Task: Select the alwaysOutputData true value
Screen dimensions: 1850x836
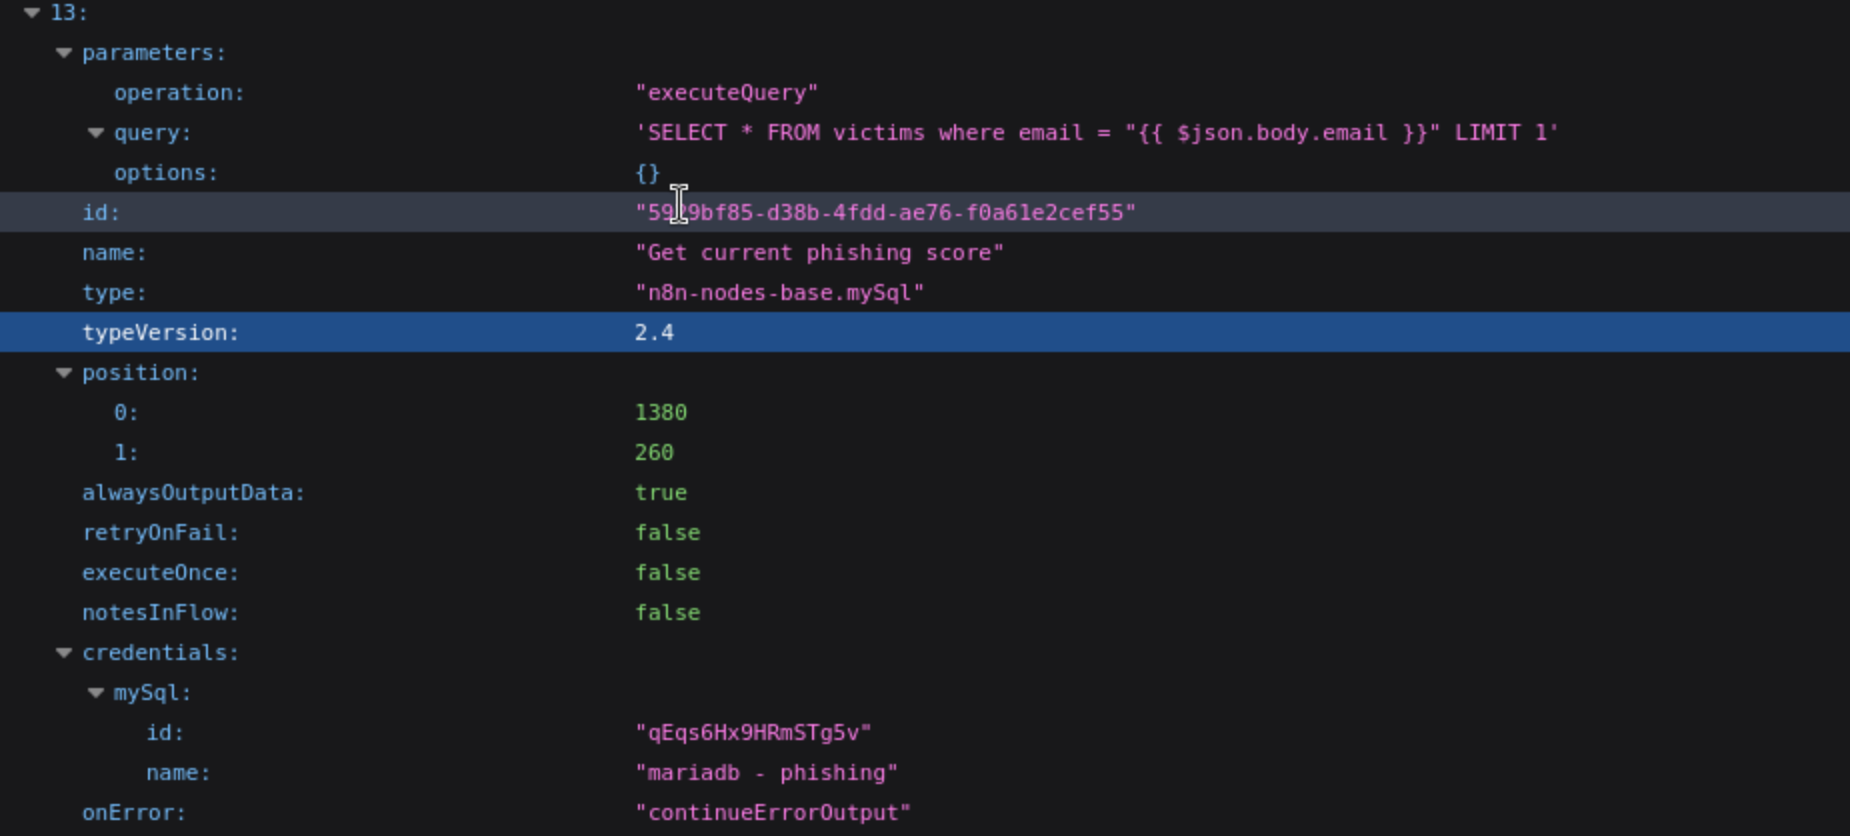Action: pos(660,493)
